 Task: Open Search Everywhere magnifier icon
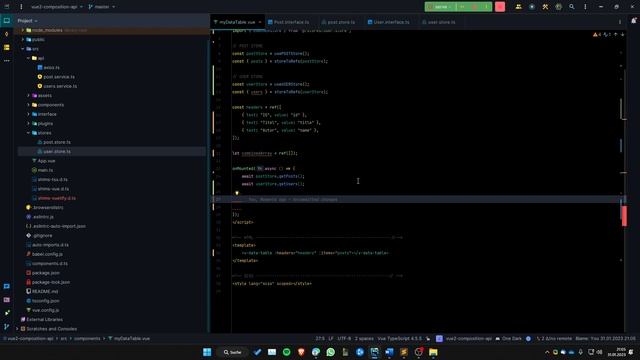(x=572, y=7)
